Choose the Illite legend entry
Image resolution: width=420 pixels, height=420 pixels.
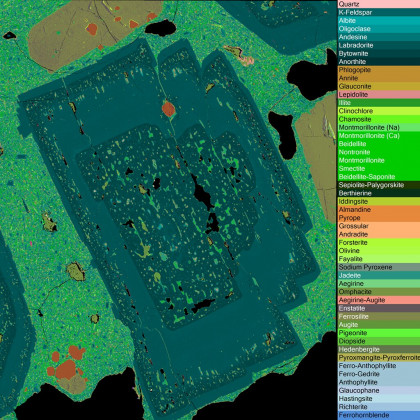pos(379,103)
